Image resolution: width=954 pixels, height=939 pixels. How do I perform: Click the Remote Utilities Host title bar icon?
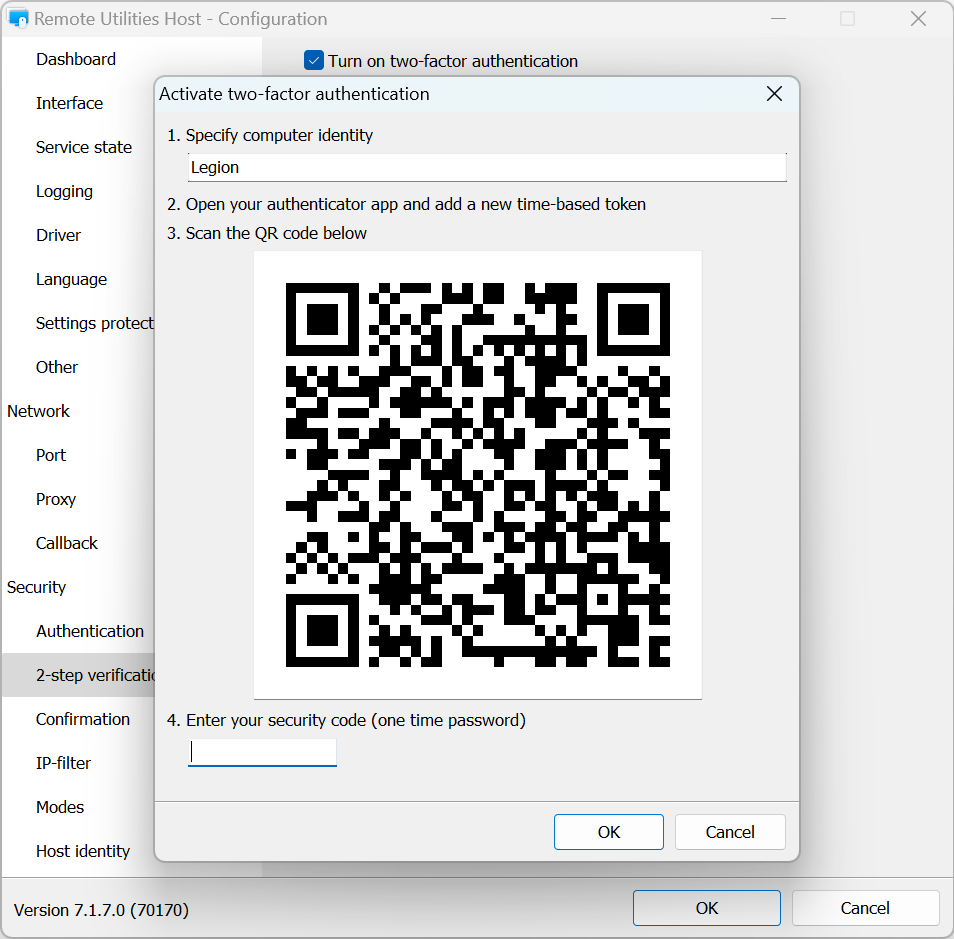[x=18, y=19]
